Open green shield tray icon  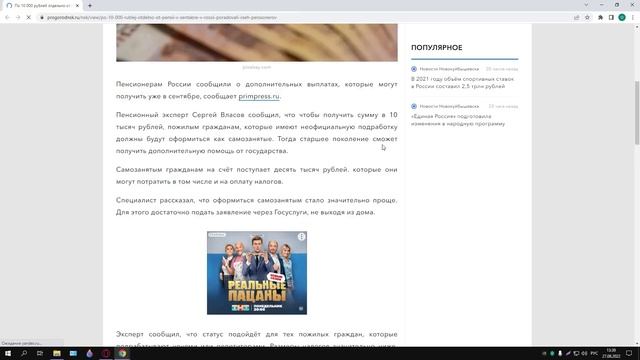pyautogui.click(x=552, y=353)
